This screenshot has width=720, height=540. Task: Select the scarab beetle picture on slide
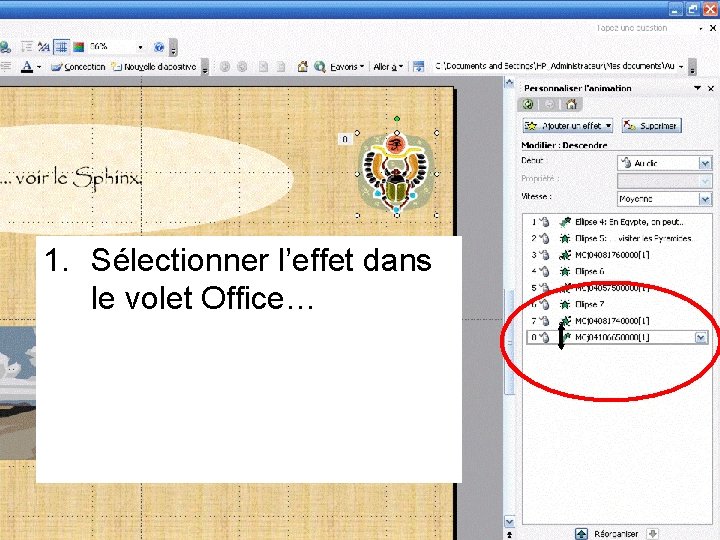[x=397, y=174]
